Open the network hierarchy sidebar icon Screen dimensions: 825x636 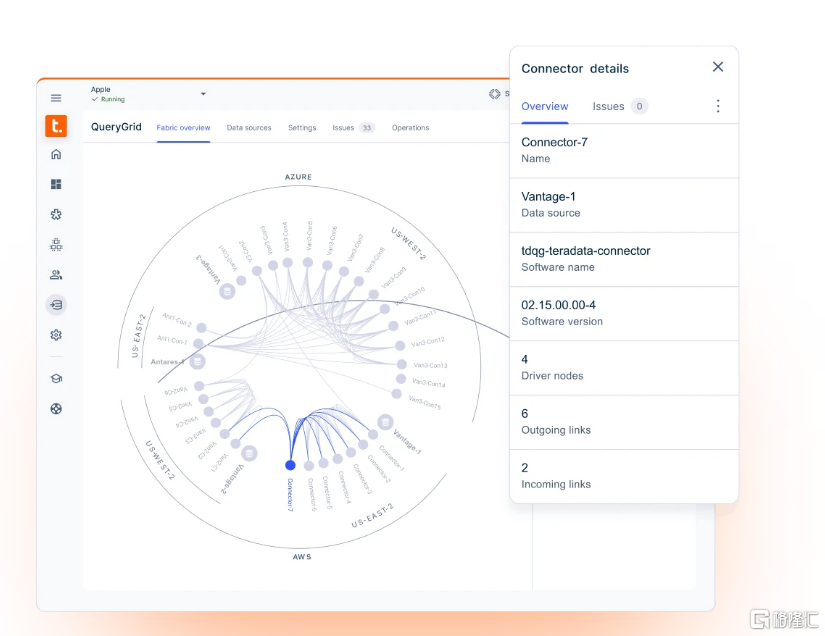(x=56, y=245)
